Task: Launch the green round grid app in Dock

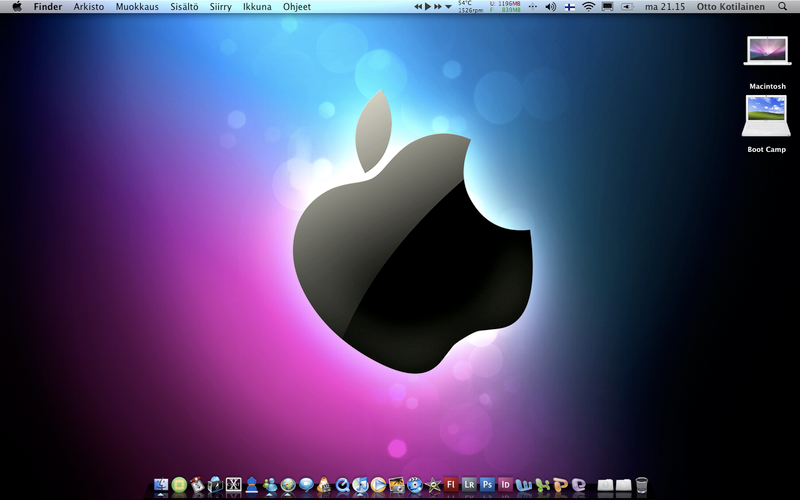Action: (x=179, y=485)
